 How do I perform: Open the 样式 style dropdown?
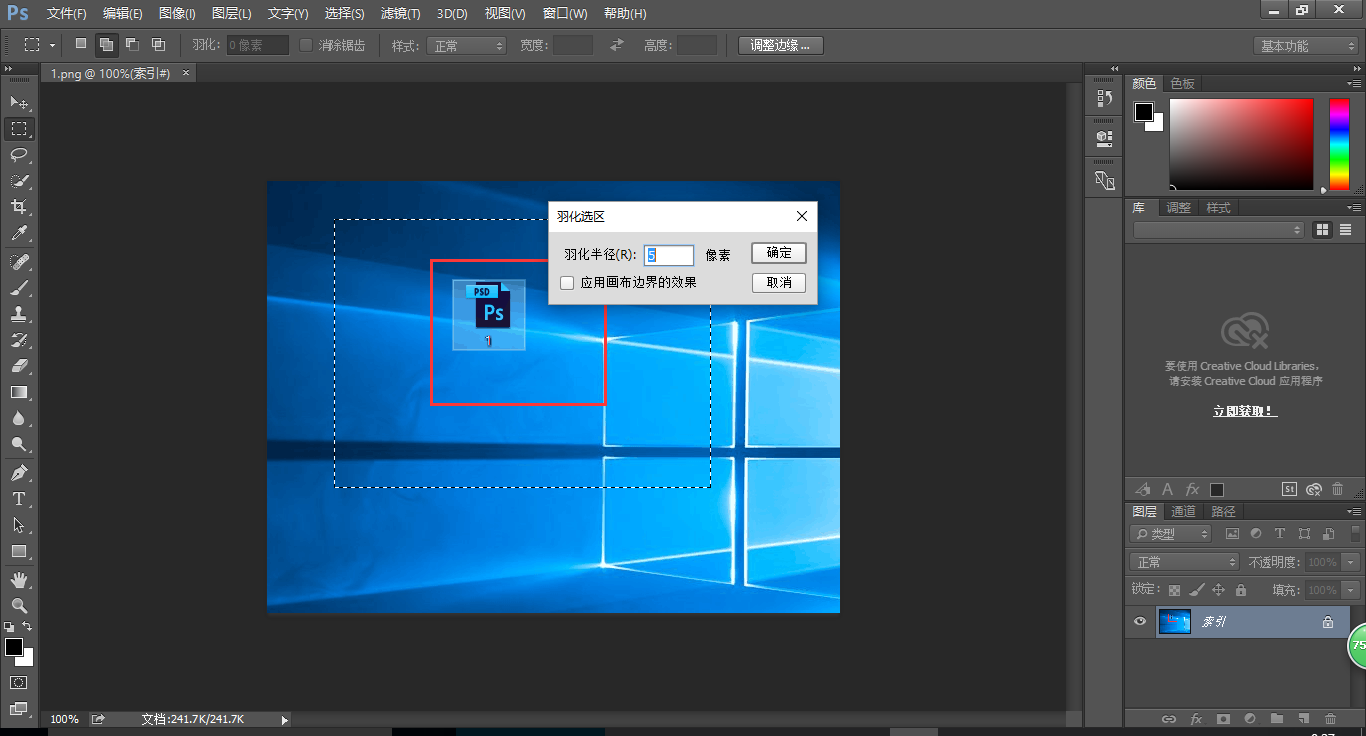(x=467, y=45)
